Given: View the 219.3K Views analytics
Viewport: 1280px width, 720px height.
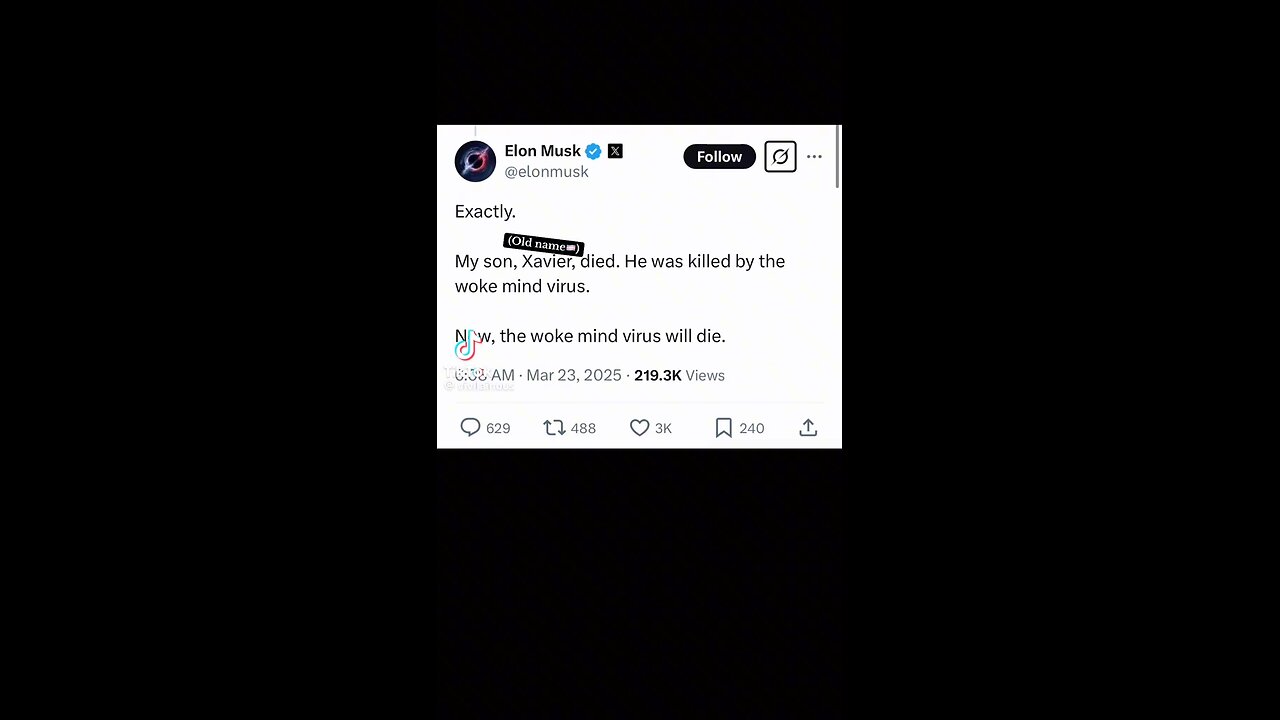Looking at the screenshot, I should 679,375.
